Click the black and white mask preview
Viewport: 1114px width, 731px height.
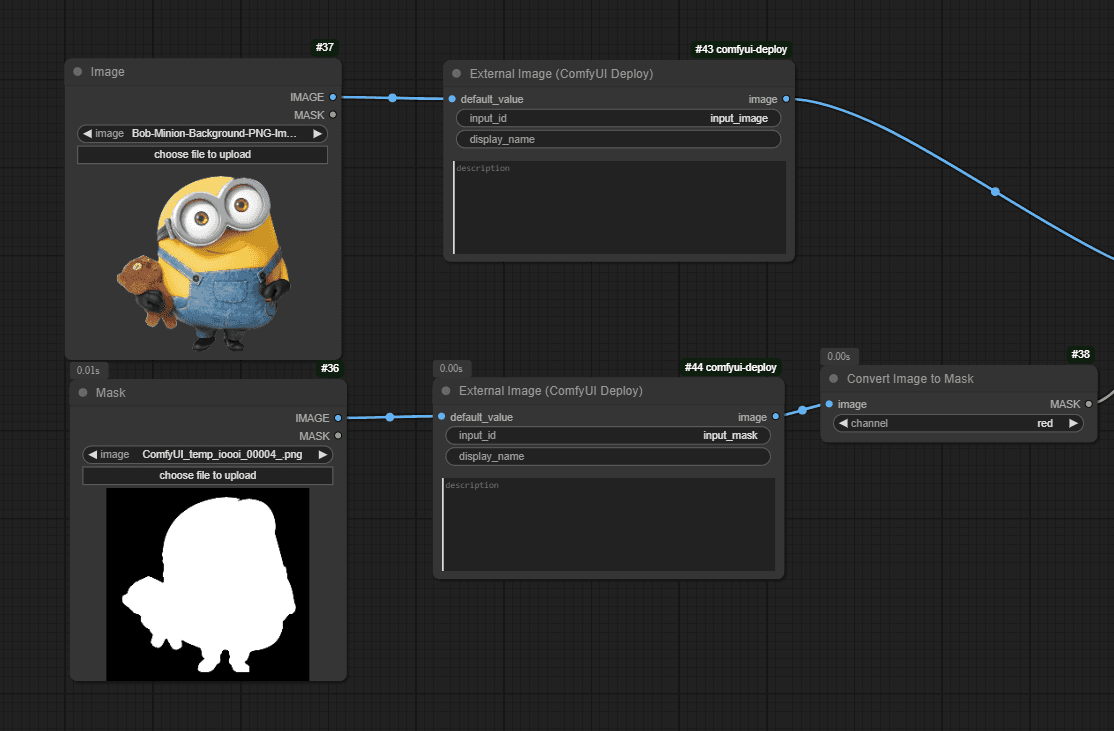coord(207,584)
